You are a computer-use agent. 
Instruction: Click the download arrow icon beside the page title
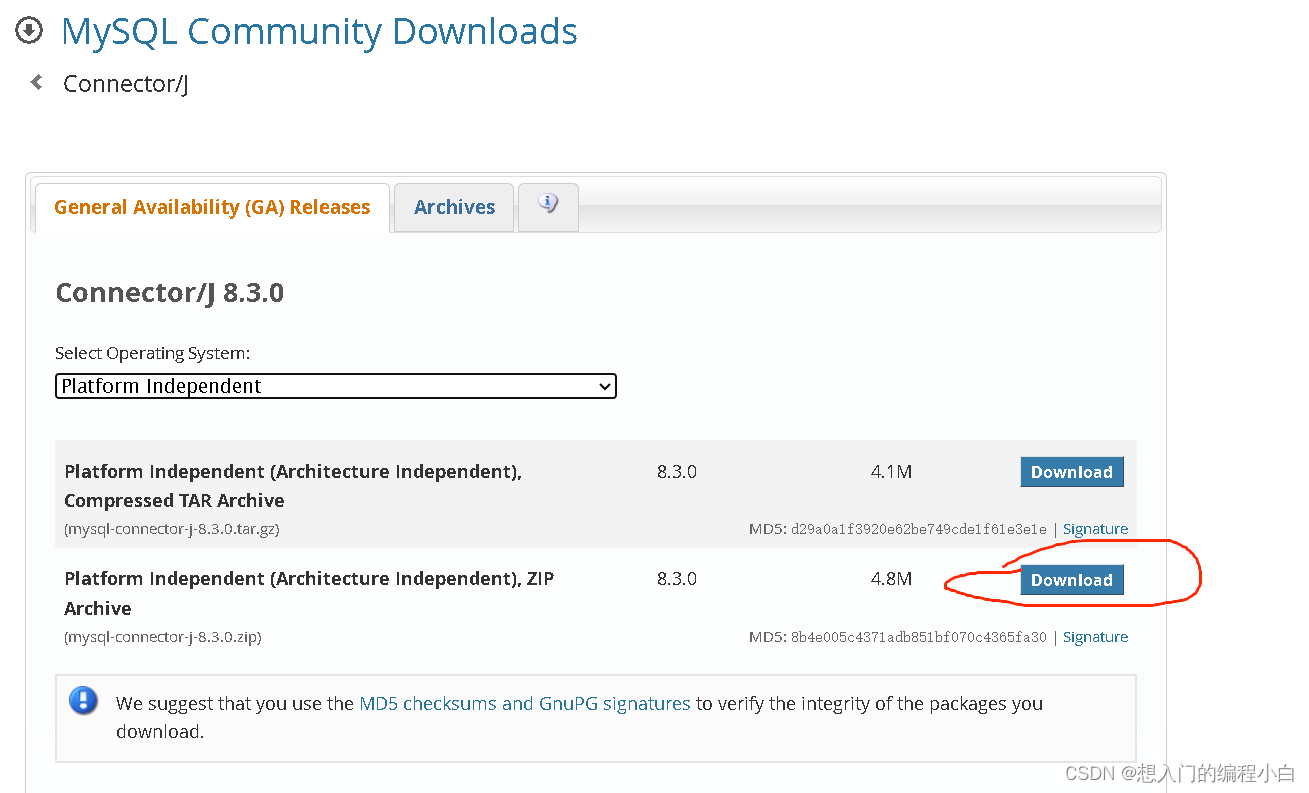(x=28, y=31)
